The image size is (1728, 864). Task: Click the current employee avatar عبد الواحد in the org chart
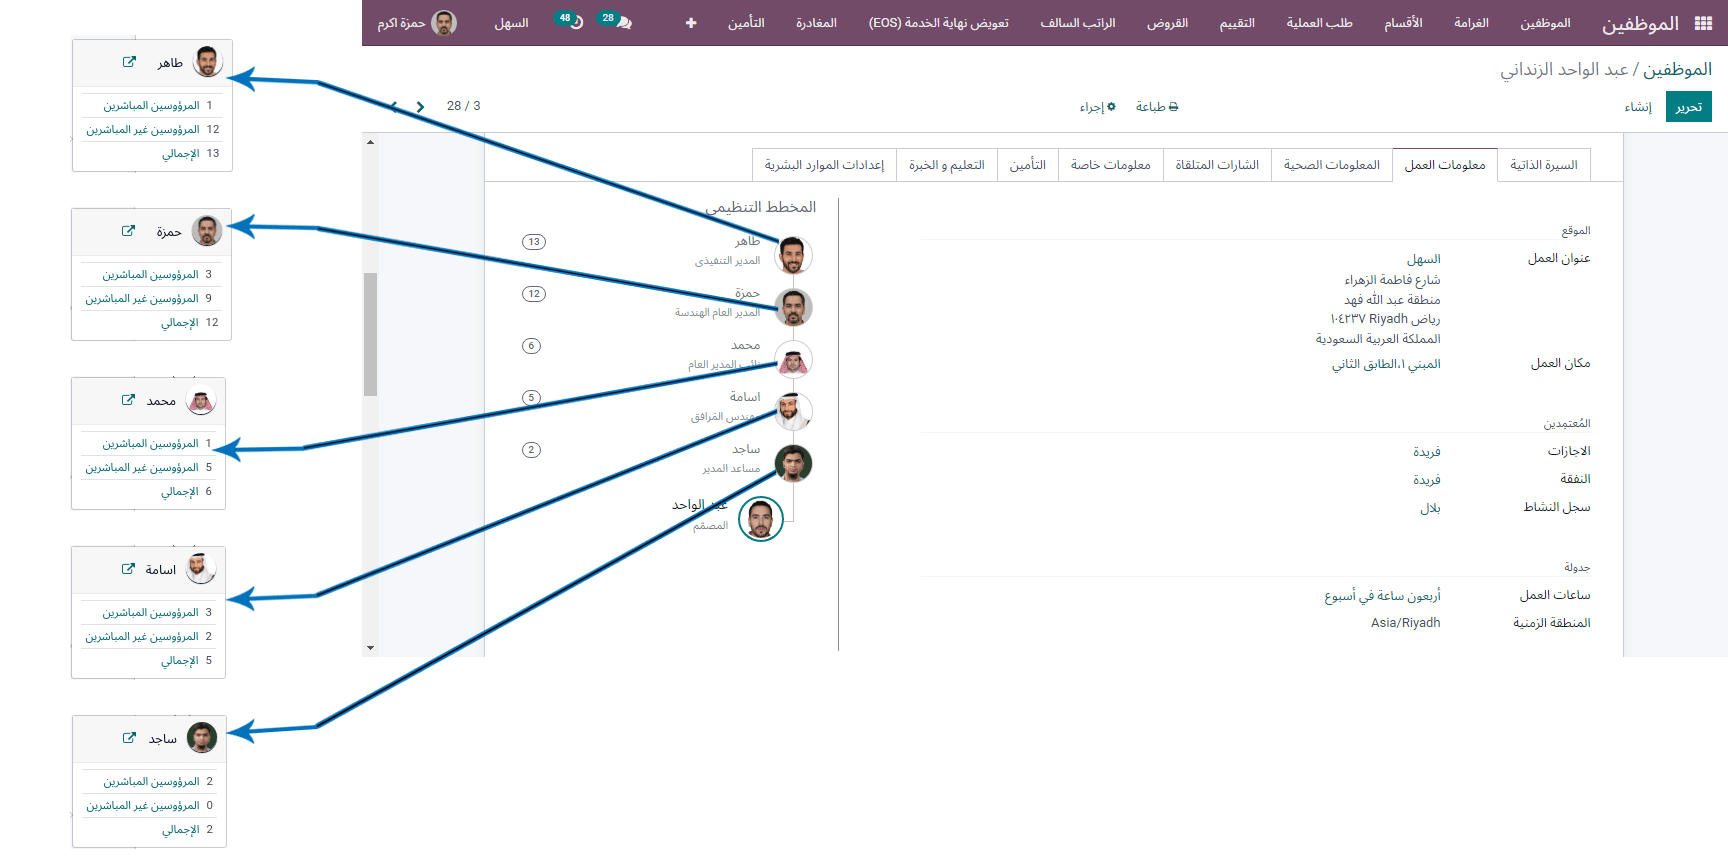[x=761, y=519]
